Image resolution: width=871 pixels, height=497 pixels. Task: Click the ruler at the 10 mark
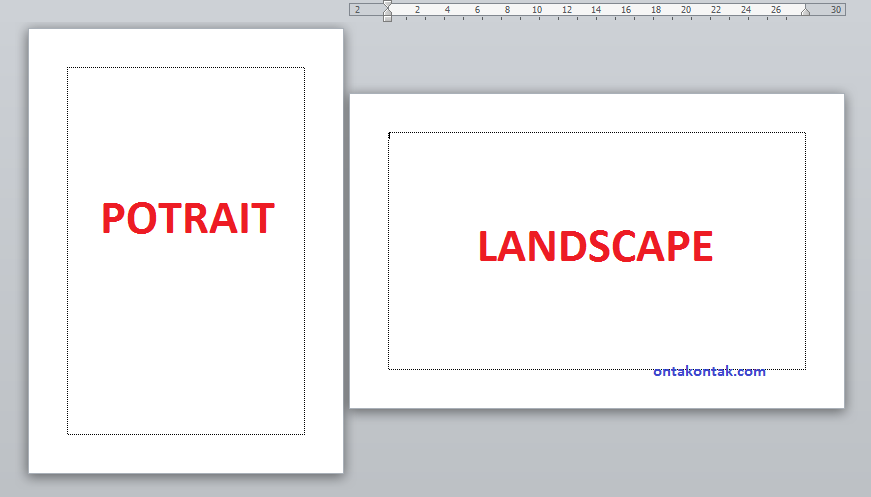coord(537,9)
